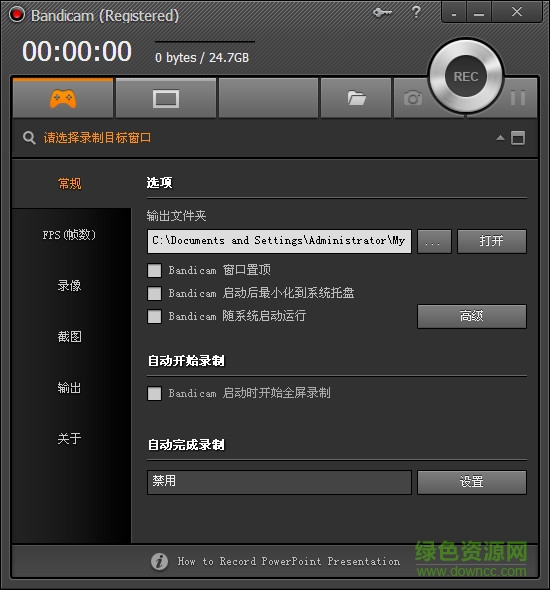Image resolution: width=550 pixels, height=590 pixels.
Task: Open the 录像 video sidebar tab
Action: 69,286
